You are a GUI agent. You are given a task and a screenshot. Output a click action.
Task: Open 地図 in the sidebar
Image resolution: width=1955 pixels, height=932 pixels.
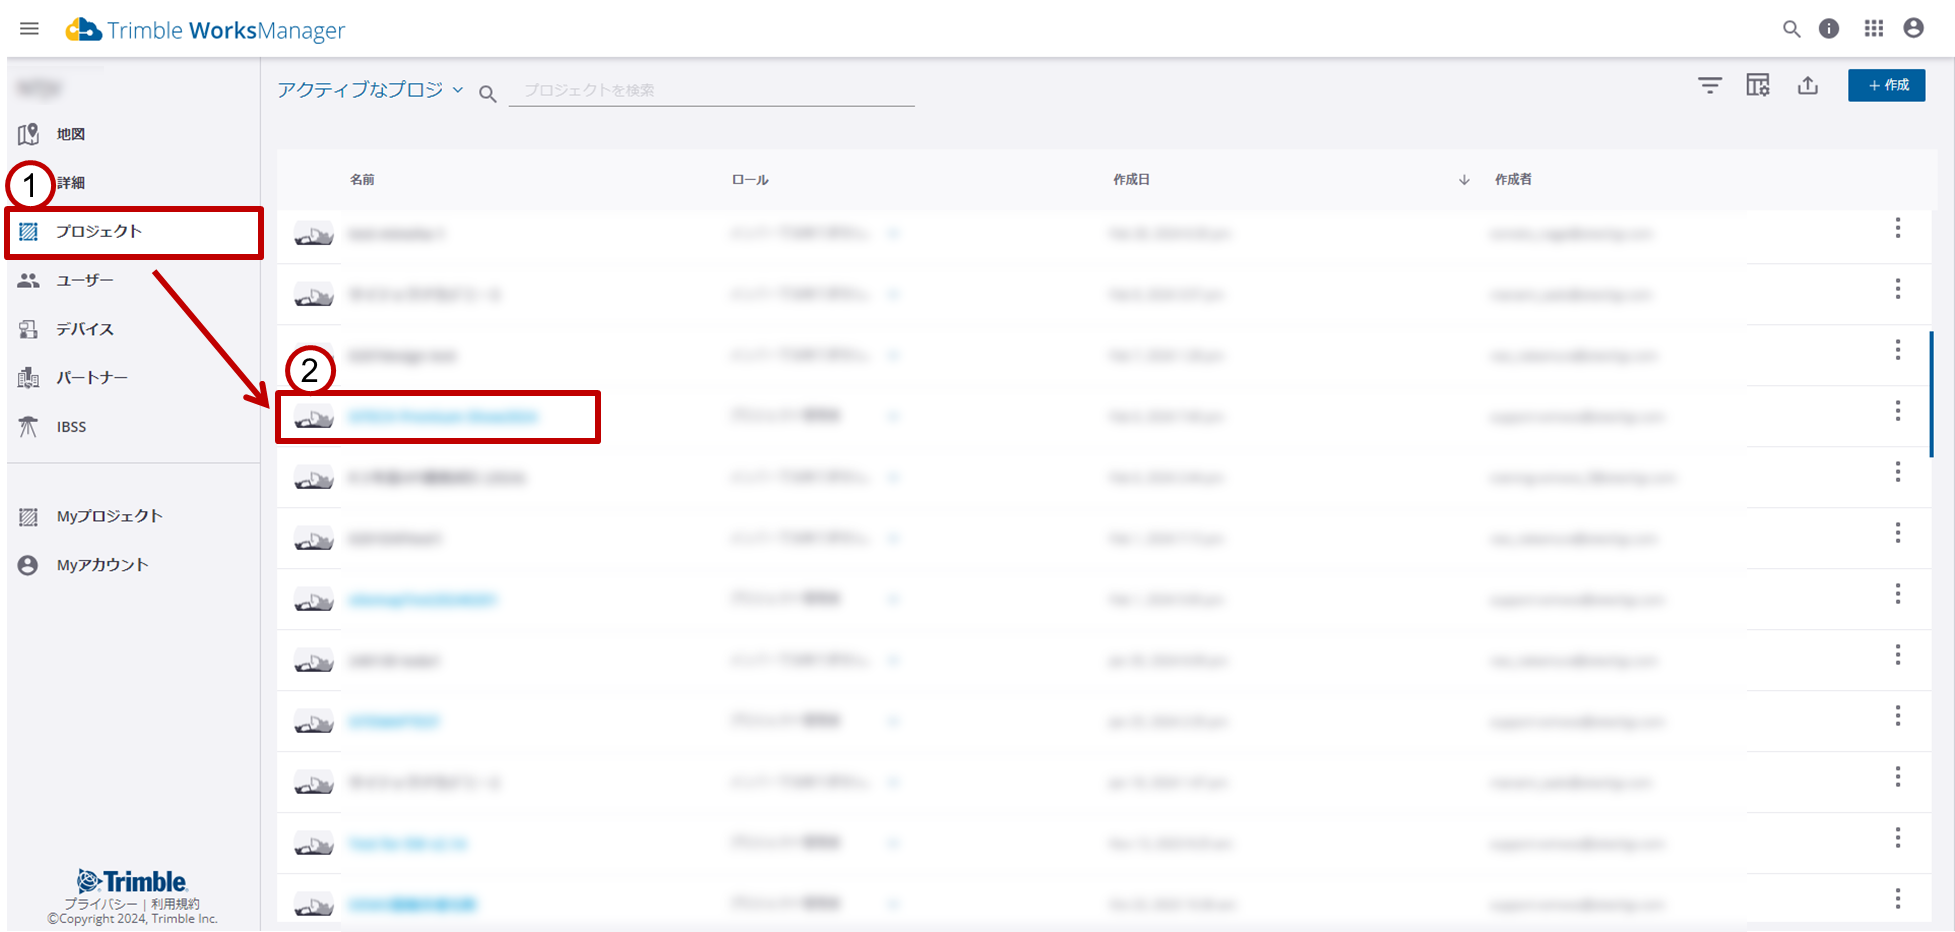(x=70, y=134)
